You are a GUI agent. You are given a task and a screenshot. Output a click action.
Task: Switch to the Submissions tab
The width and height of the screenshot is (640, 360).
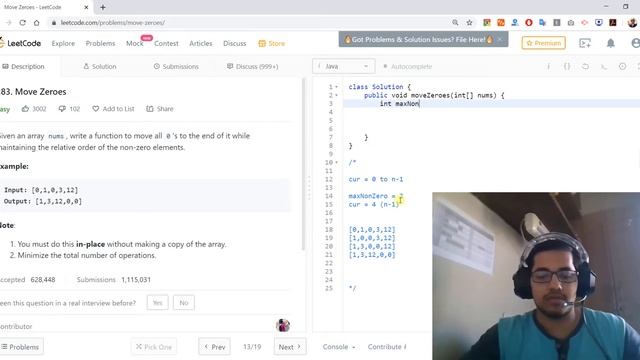point(176,66)
